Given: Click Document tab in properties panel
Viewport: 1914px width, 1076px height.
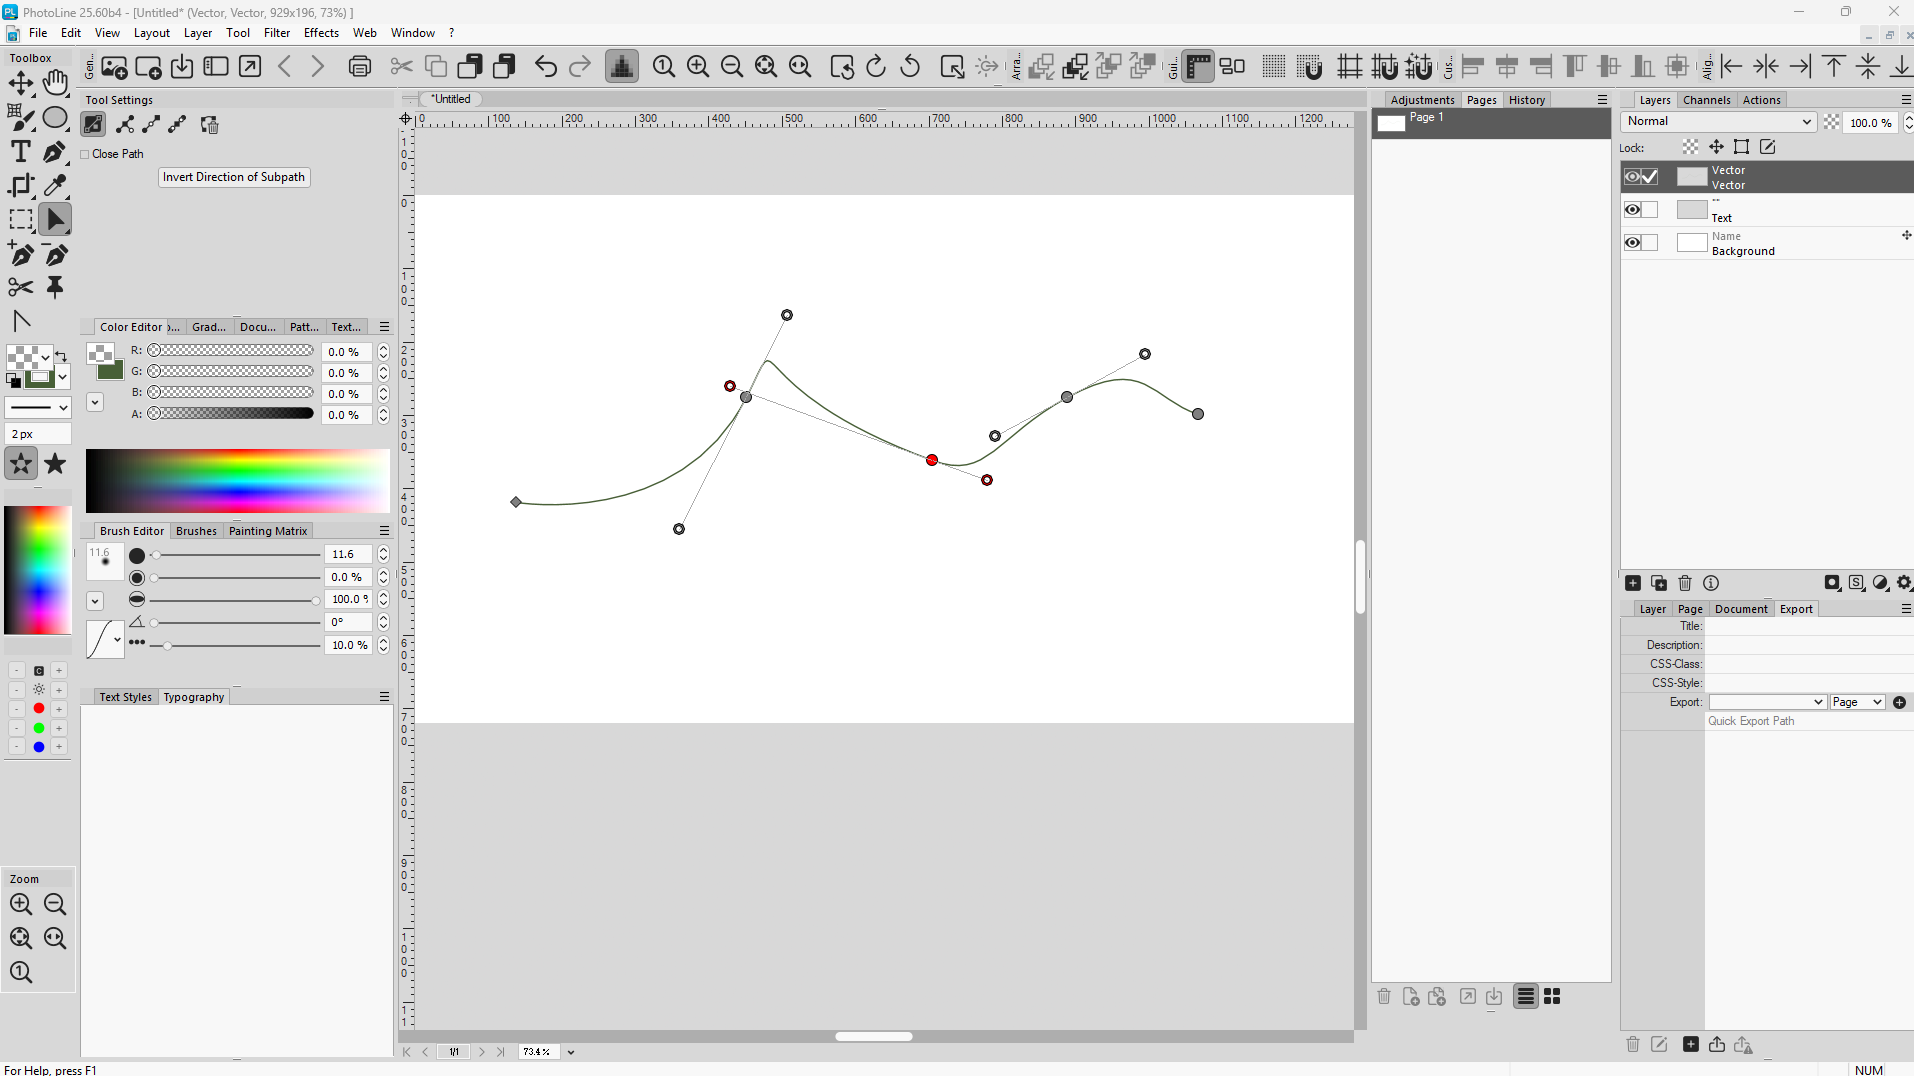Looking at the screenshot, I should tap(1741, 609).
